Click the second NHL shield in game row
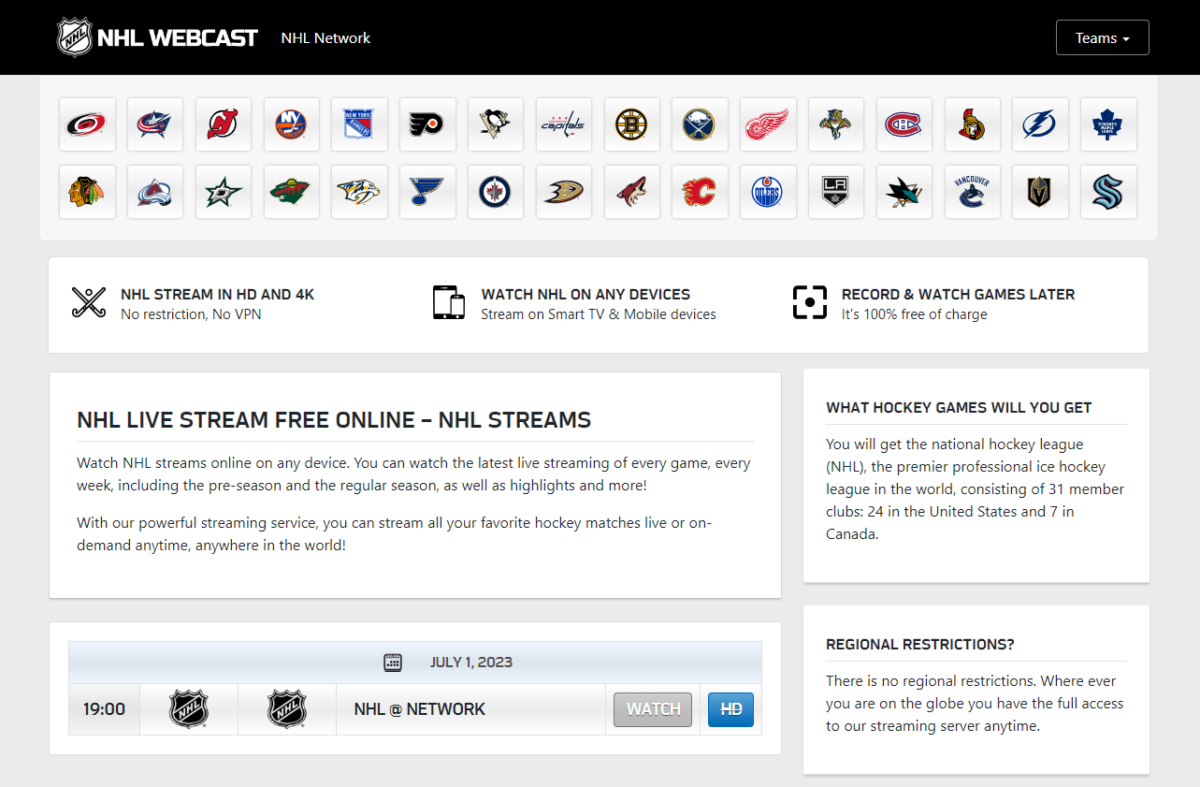 [287, 709]
